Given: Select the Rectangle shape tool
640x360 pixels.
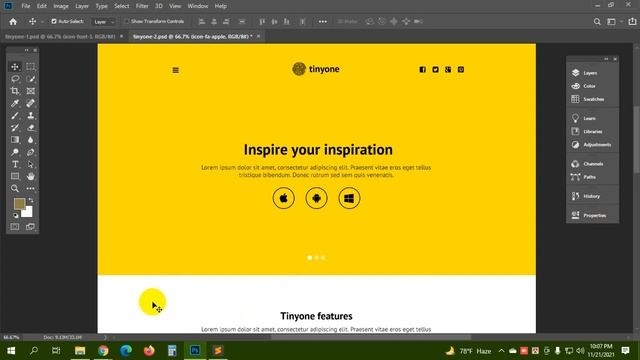Looking at the screenshot, I should pyautogui.click(x=15, y=176).
